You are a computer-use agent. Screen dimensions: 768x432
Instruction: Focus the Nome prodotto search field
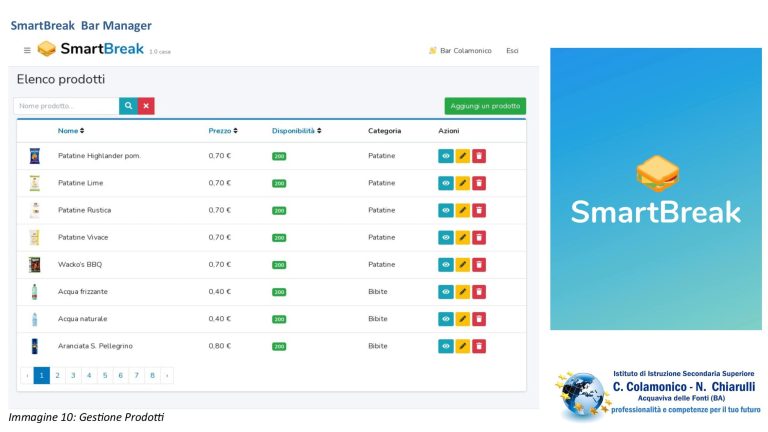(x=66, y=106)
